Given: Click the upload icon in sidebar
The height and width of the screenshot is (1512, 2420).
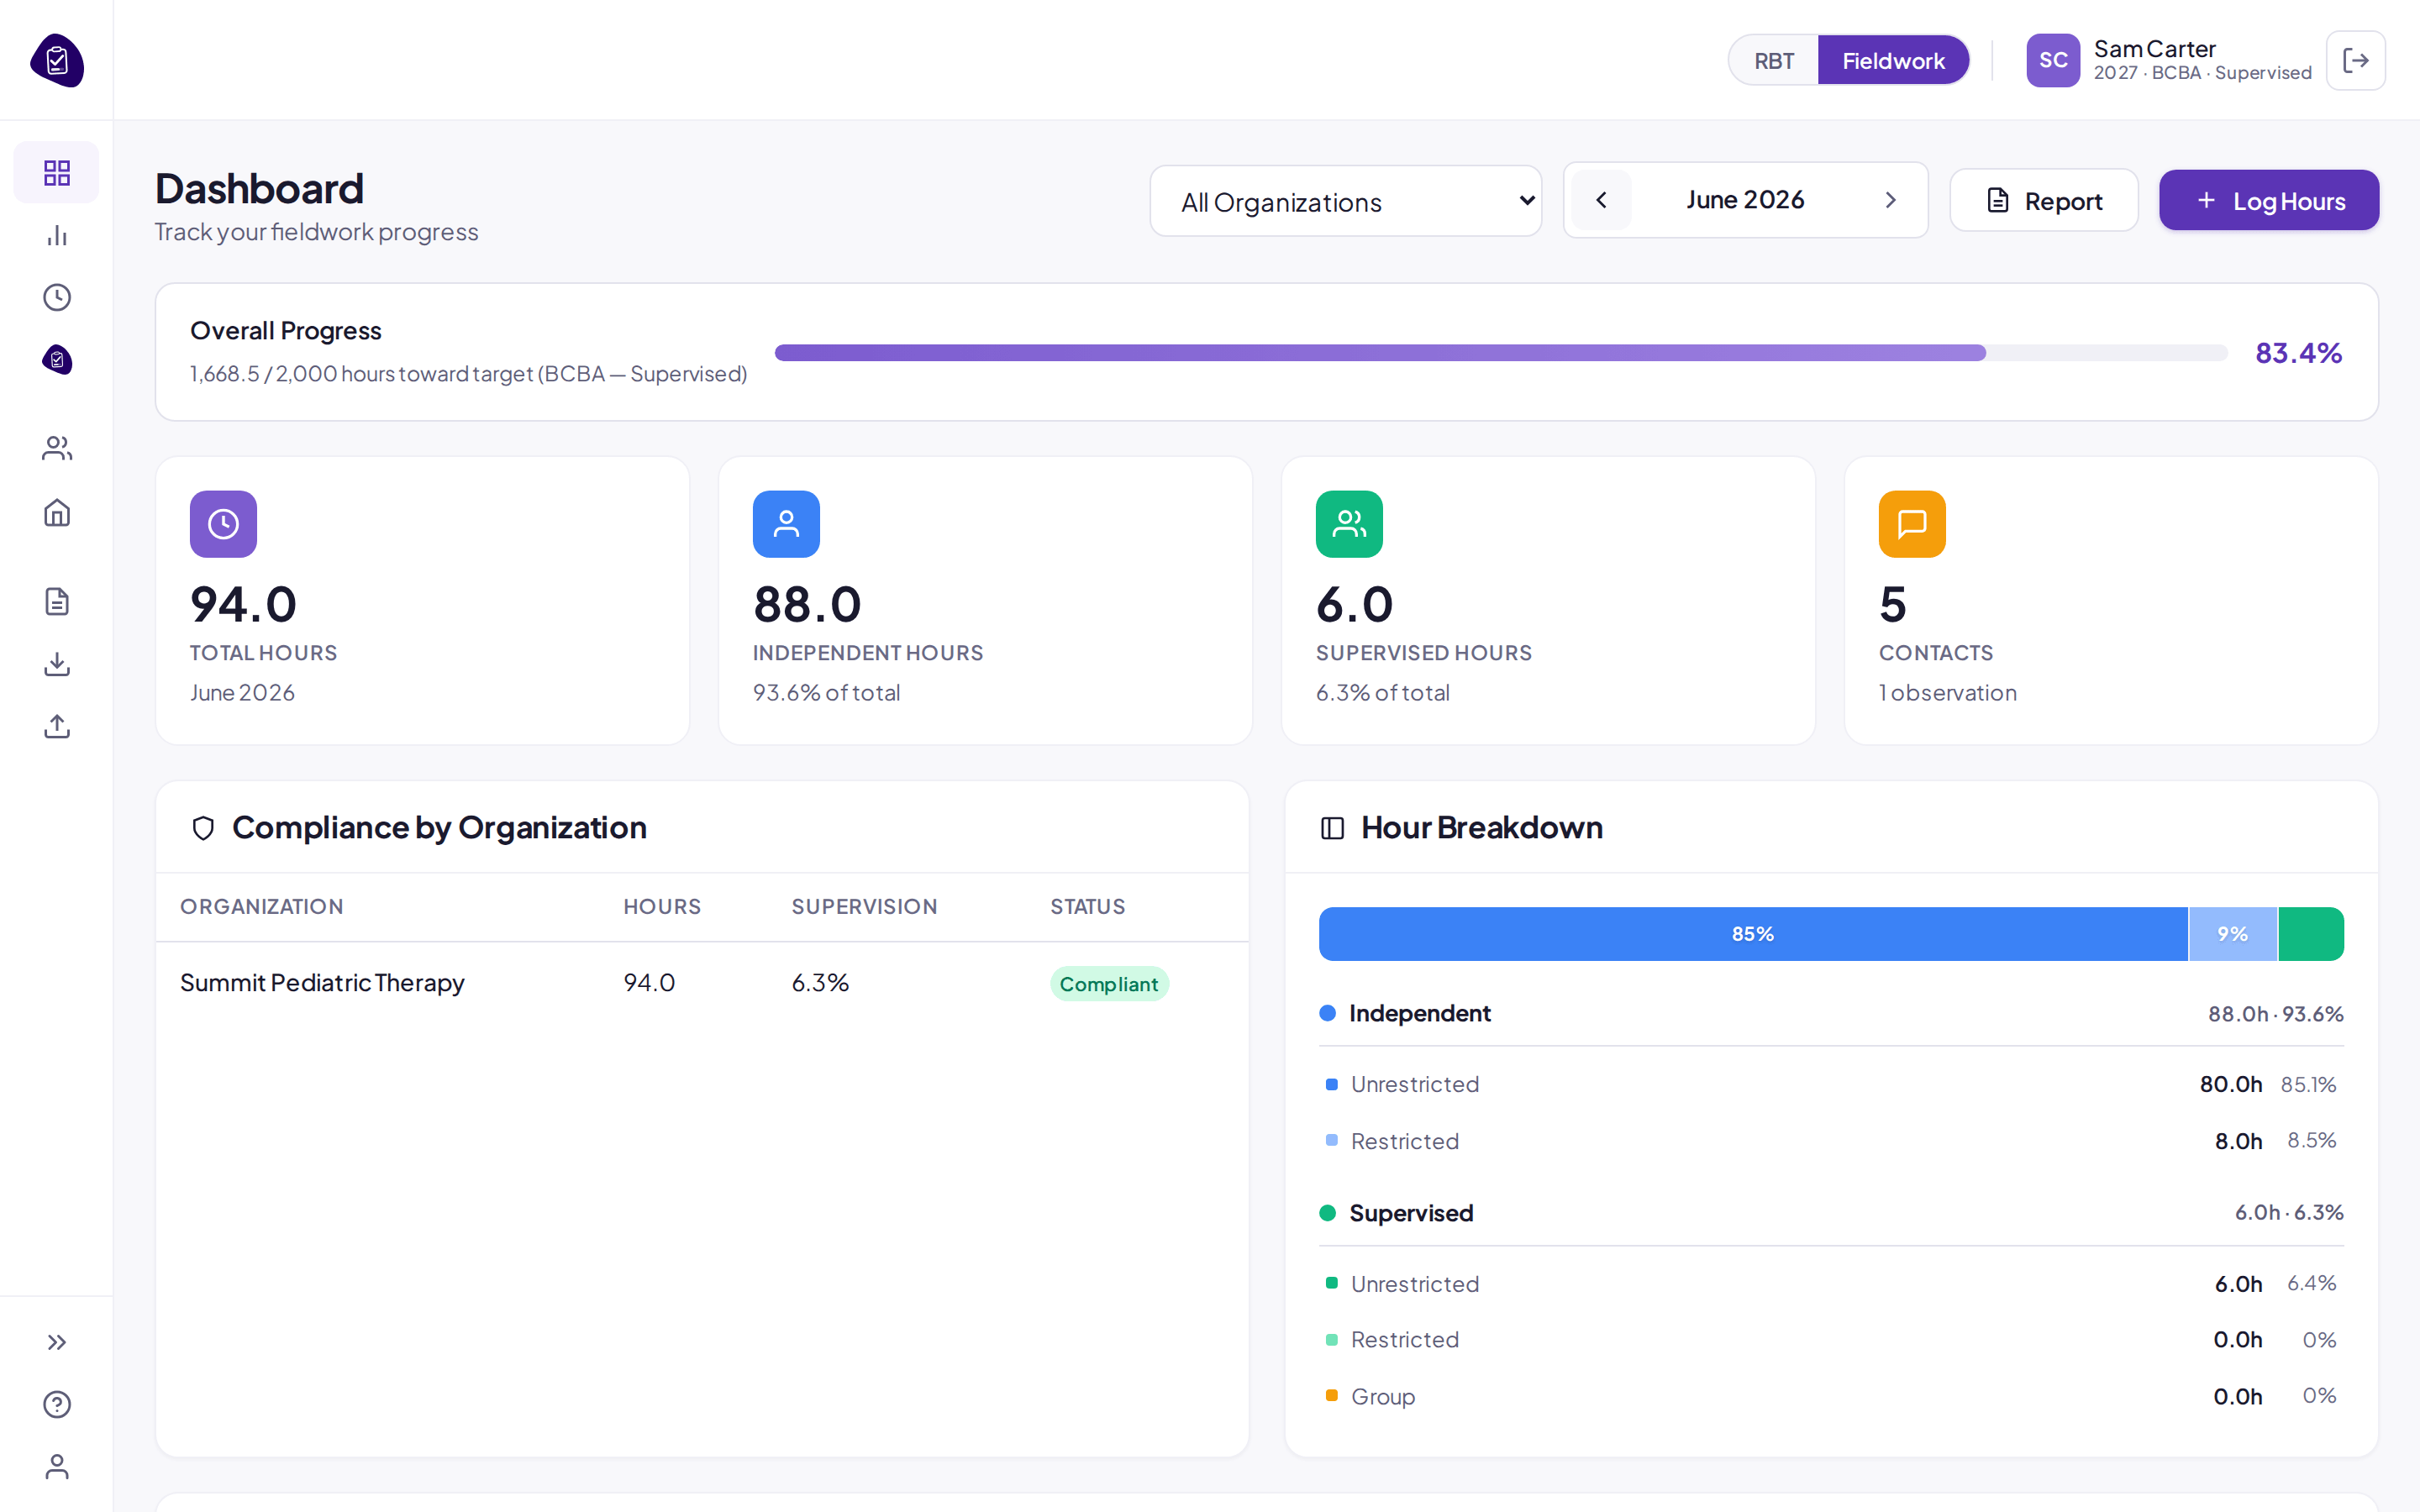Looking at the screenshot, I should [57, 726].
